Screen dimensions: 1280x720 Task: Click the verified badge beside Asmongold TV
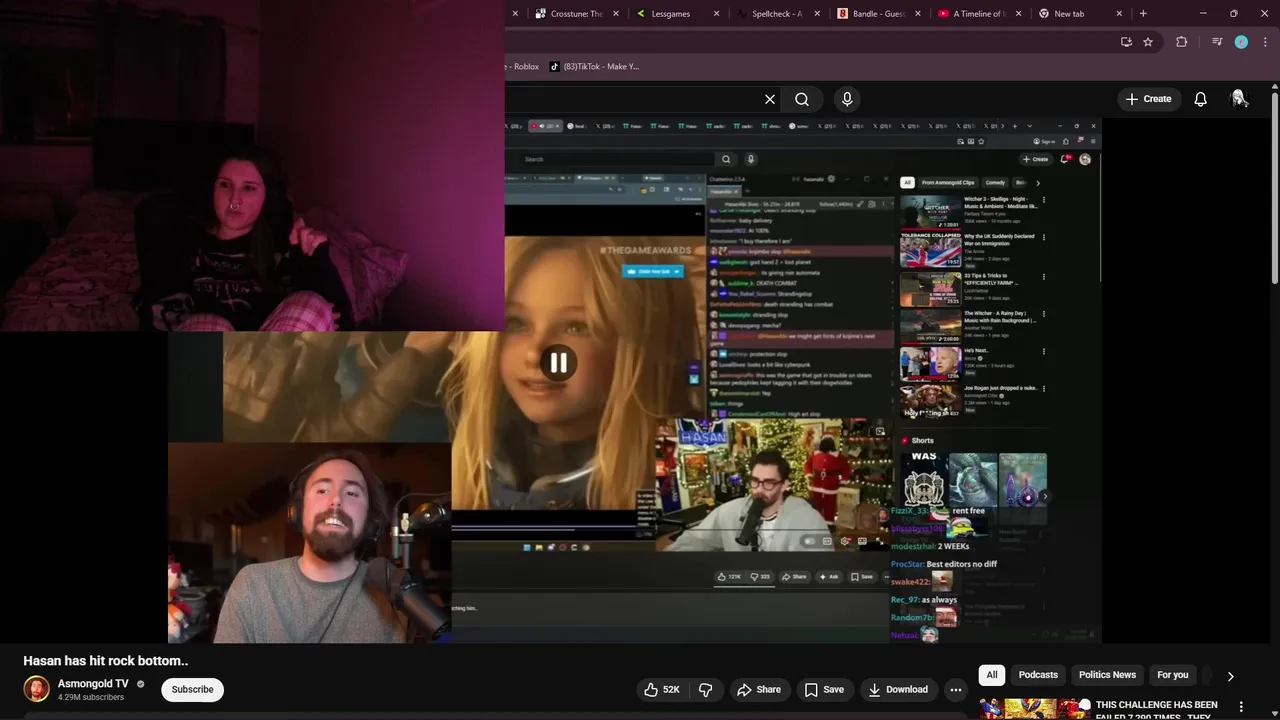(140, 684)
